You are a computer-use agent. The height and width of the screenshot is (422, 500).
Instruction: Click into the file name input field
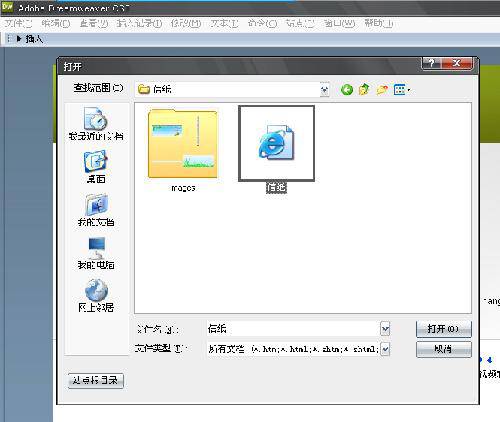click(x=293, y=329)
